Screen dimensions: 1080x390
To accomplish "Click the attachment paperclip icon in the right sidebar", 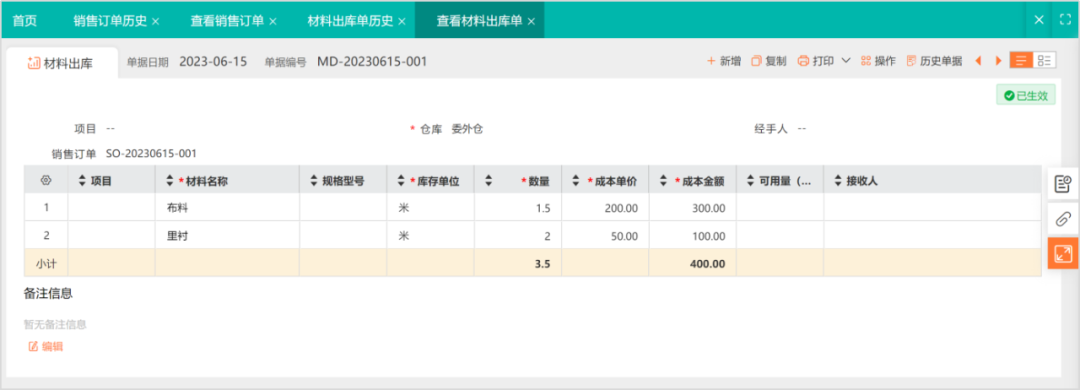I will pos(1063,219).
